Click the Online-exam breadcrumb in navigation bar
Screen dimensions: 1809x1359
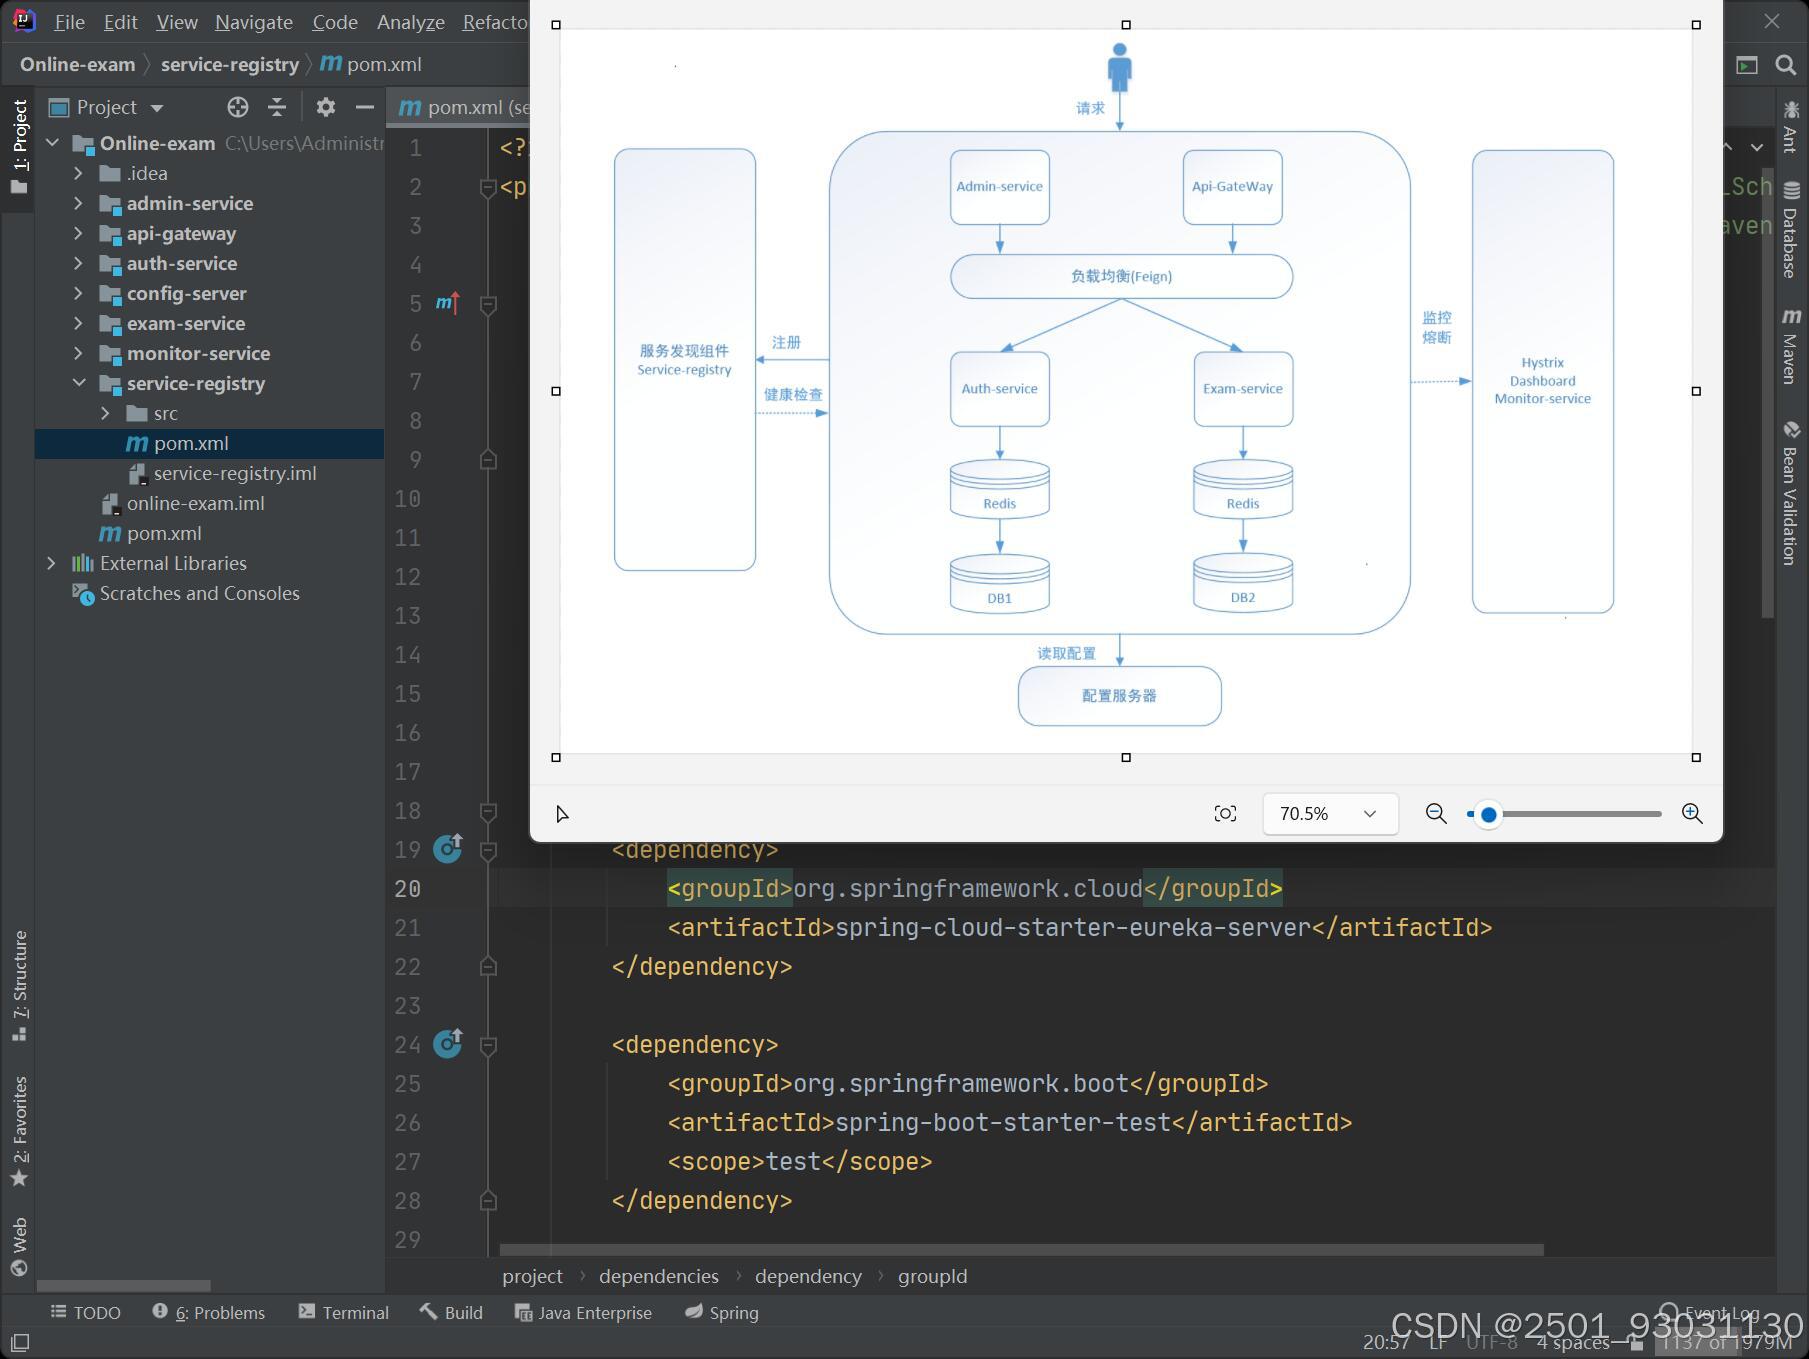coord(77,65)
